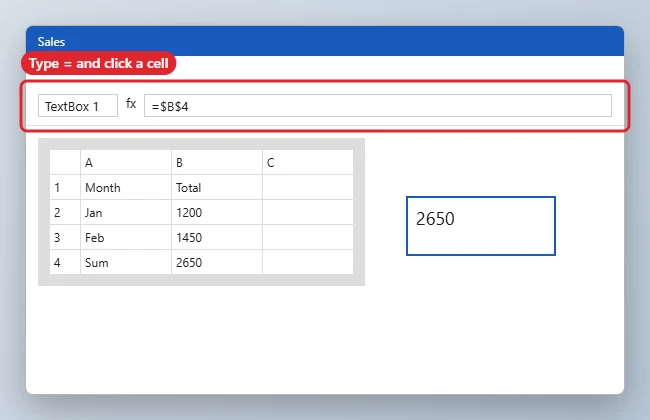Select row header 2
Viewport: 650px width, 420px height.
tap(65, 212)
